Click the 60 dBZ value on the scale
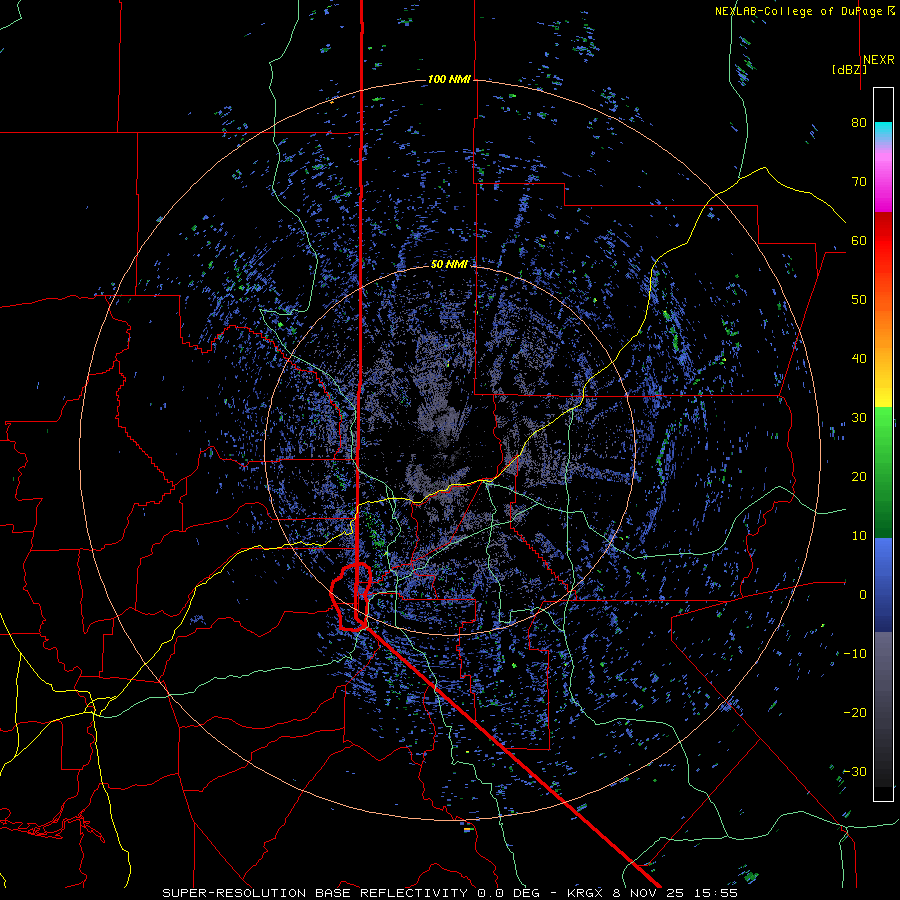Image resolution: width=900 pixels, height=900 pixels. coord(859,240)
